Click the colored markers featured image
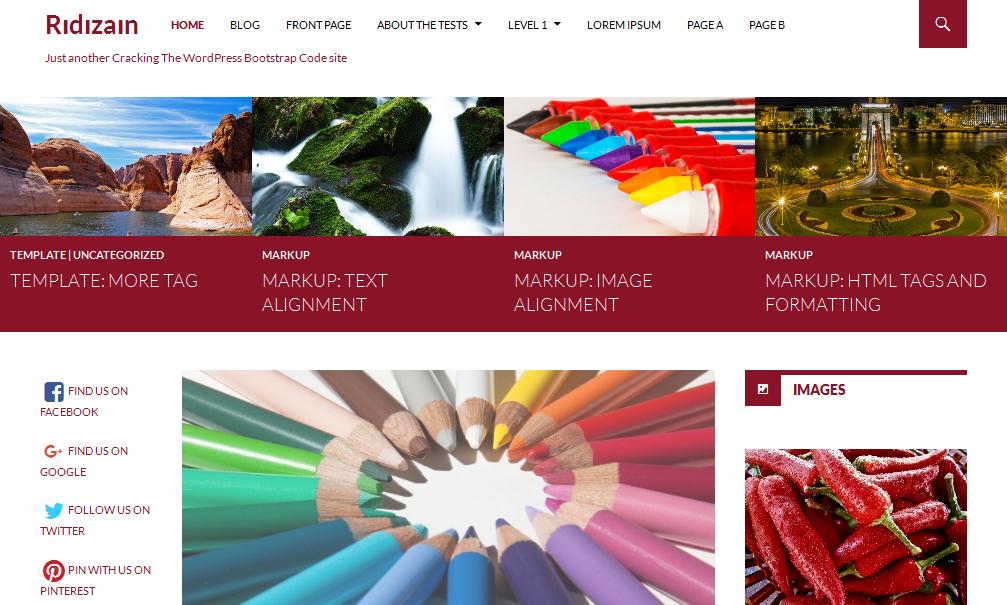Viewport: 1007px width, 605px height. coord(629,166)
